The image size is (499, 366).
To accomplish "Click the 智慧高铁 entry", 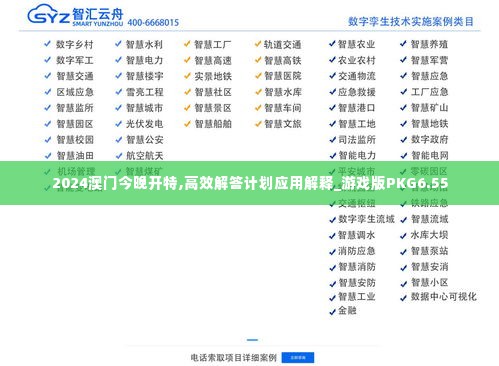I will pyautogui.click(x=283, y=60).
